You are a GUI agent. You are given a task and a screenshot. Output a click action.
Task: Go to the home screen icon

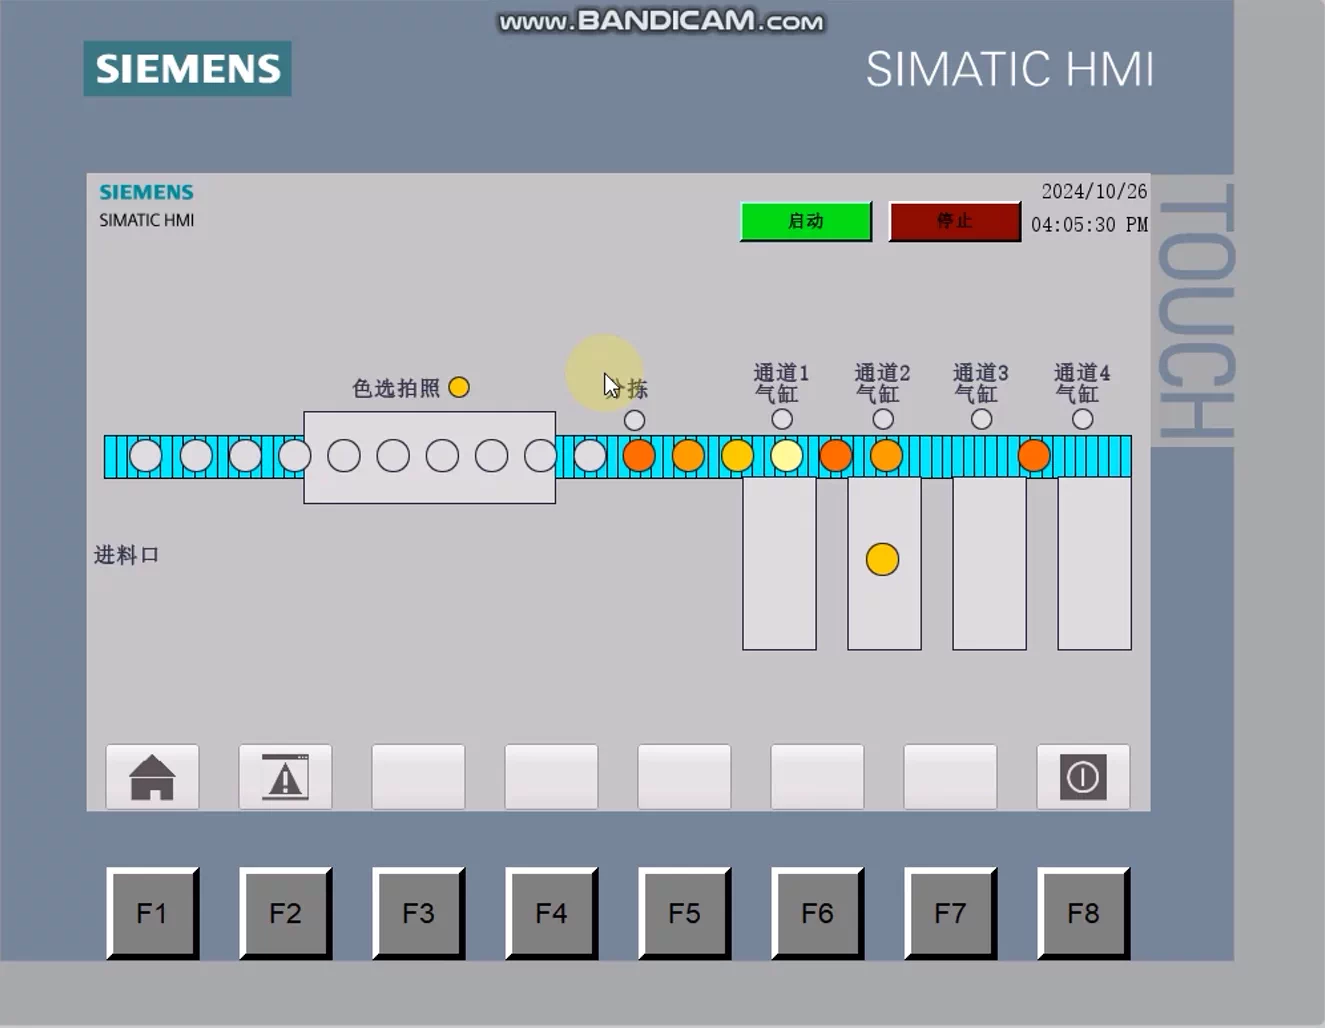pos(152,777)
